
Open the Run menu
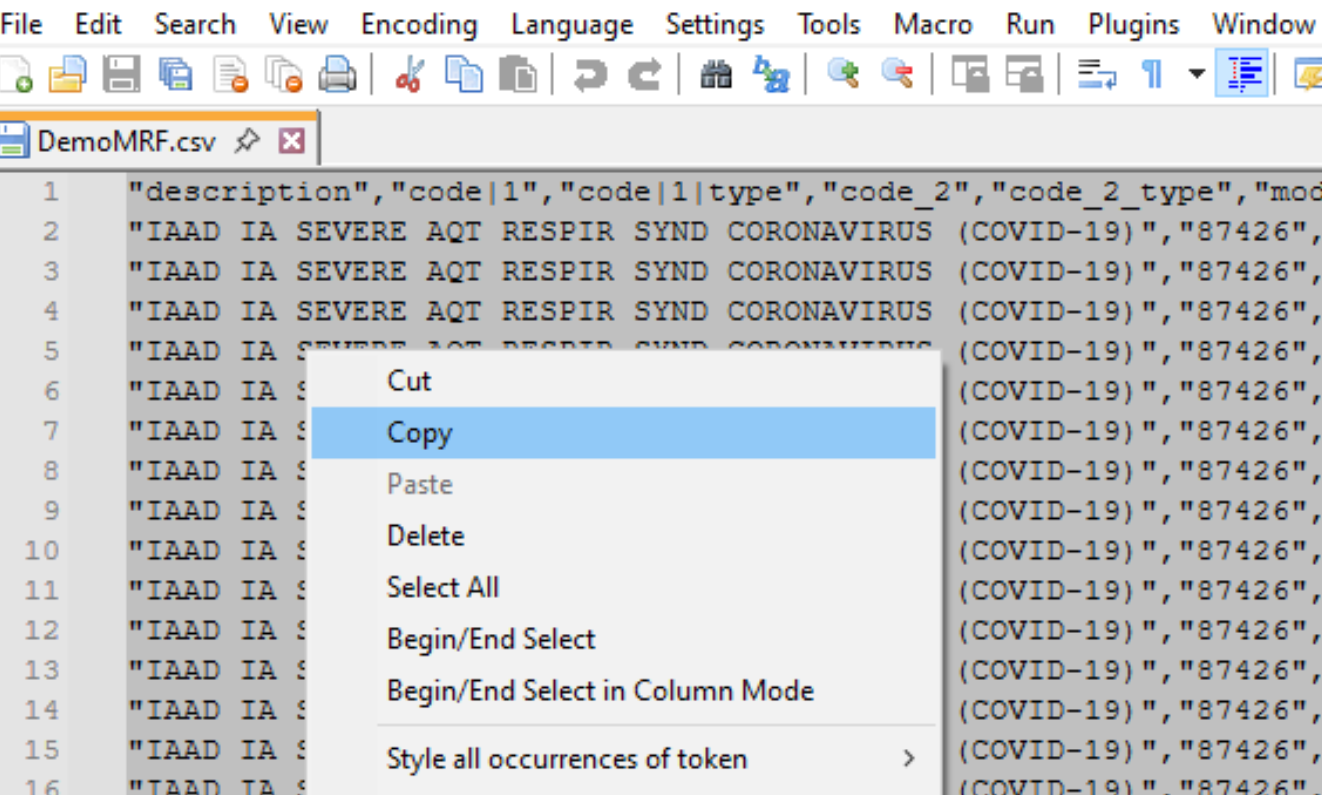pos(1030,23)
